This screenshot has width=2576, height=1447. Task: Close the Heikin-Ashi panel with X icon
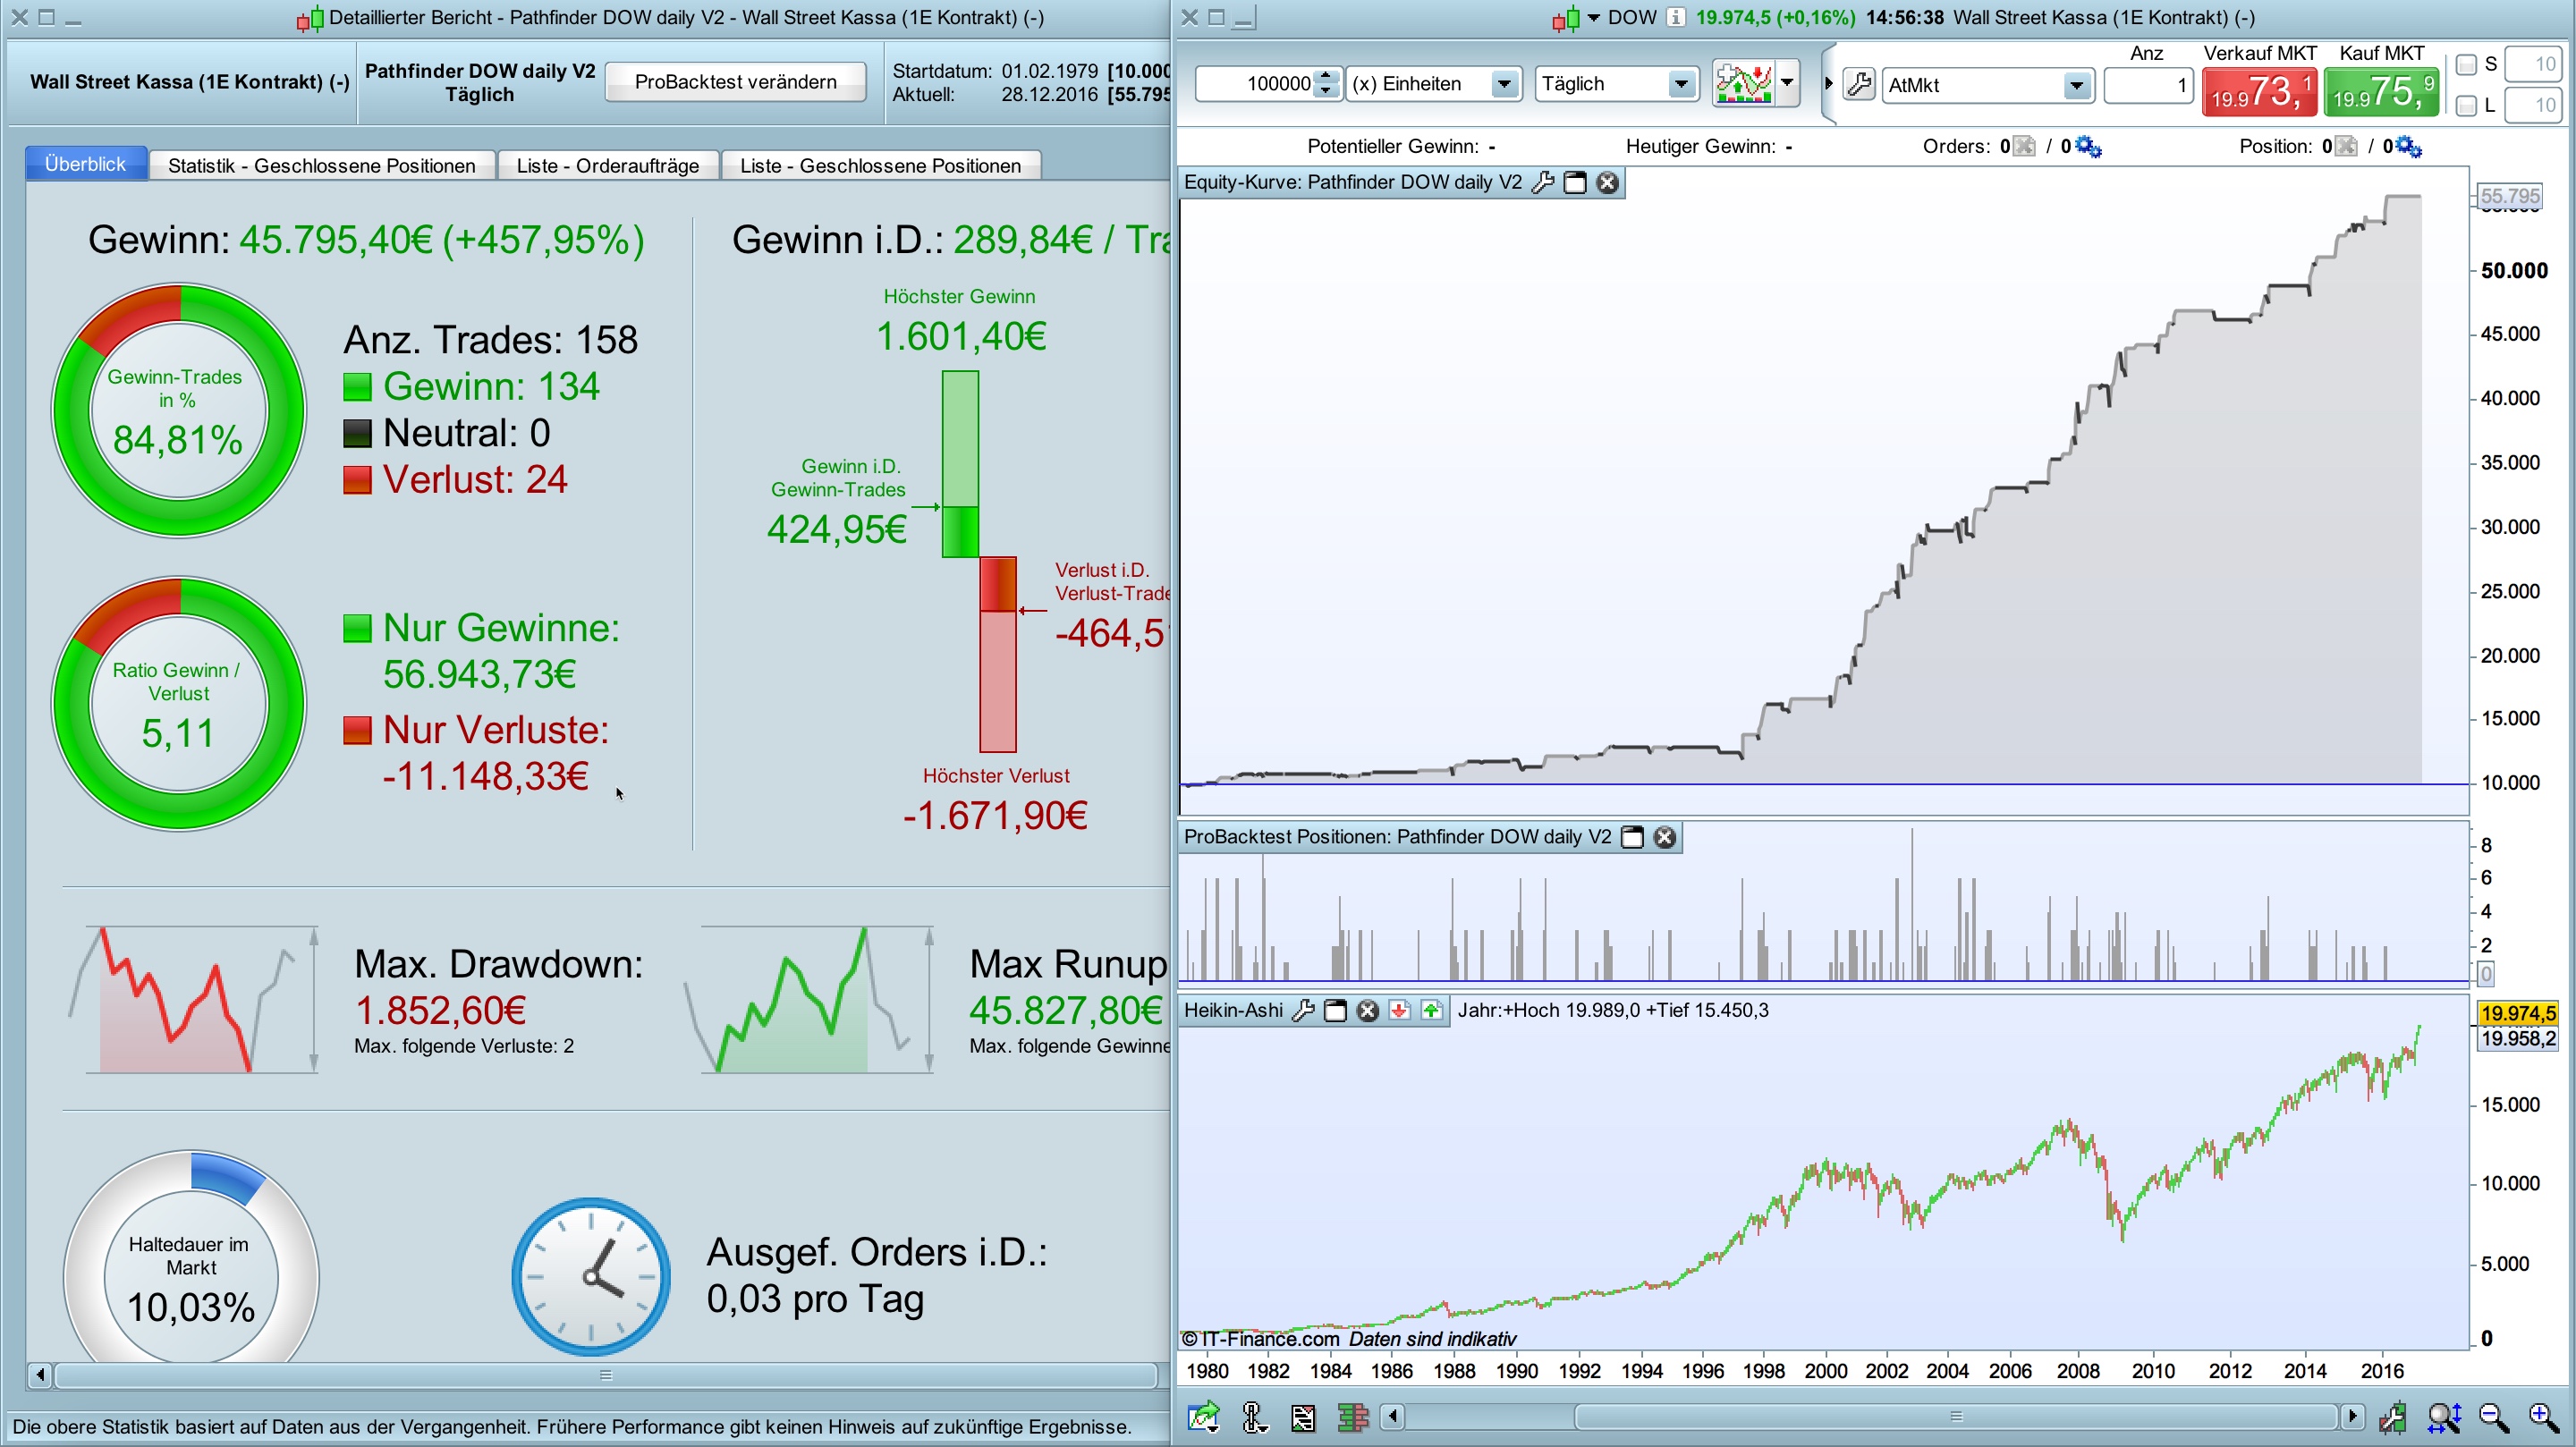1367,1011
